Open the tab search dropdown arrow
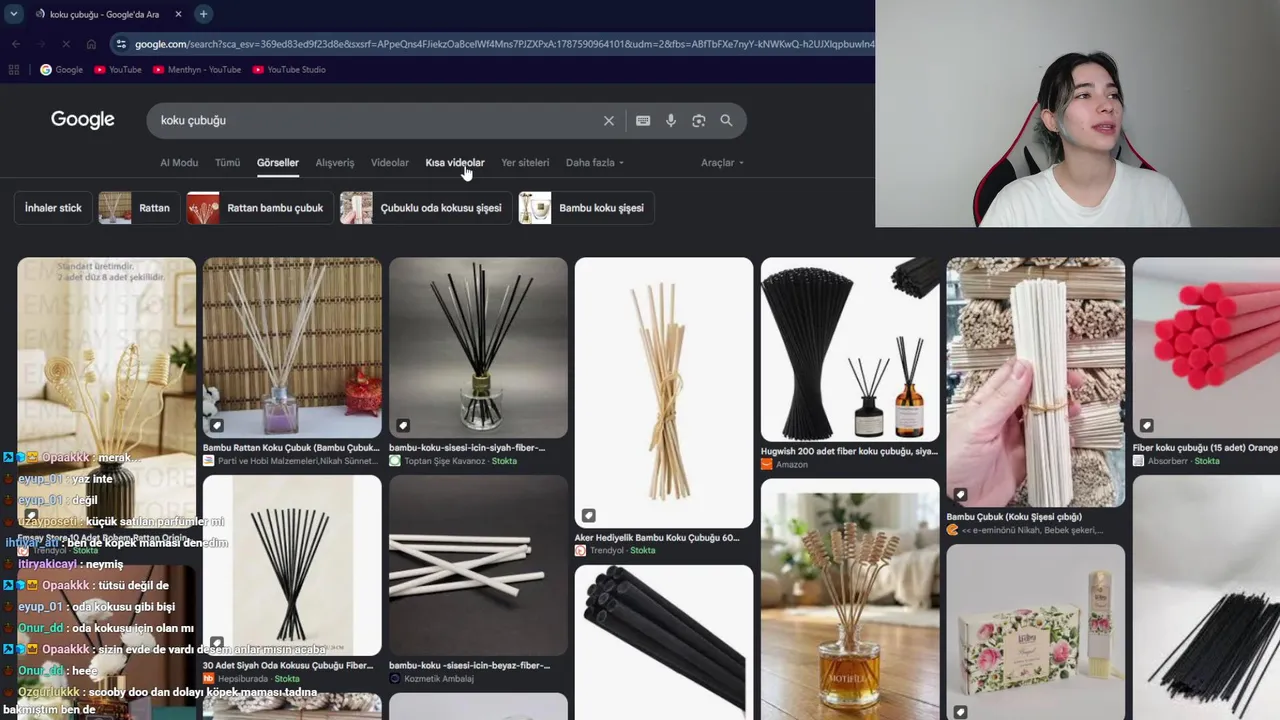Viewport: 1280px width, 720px height. pos(14,14)
